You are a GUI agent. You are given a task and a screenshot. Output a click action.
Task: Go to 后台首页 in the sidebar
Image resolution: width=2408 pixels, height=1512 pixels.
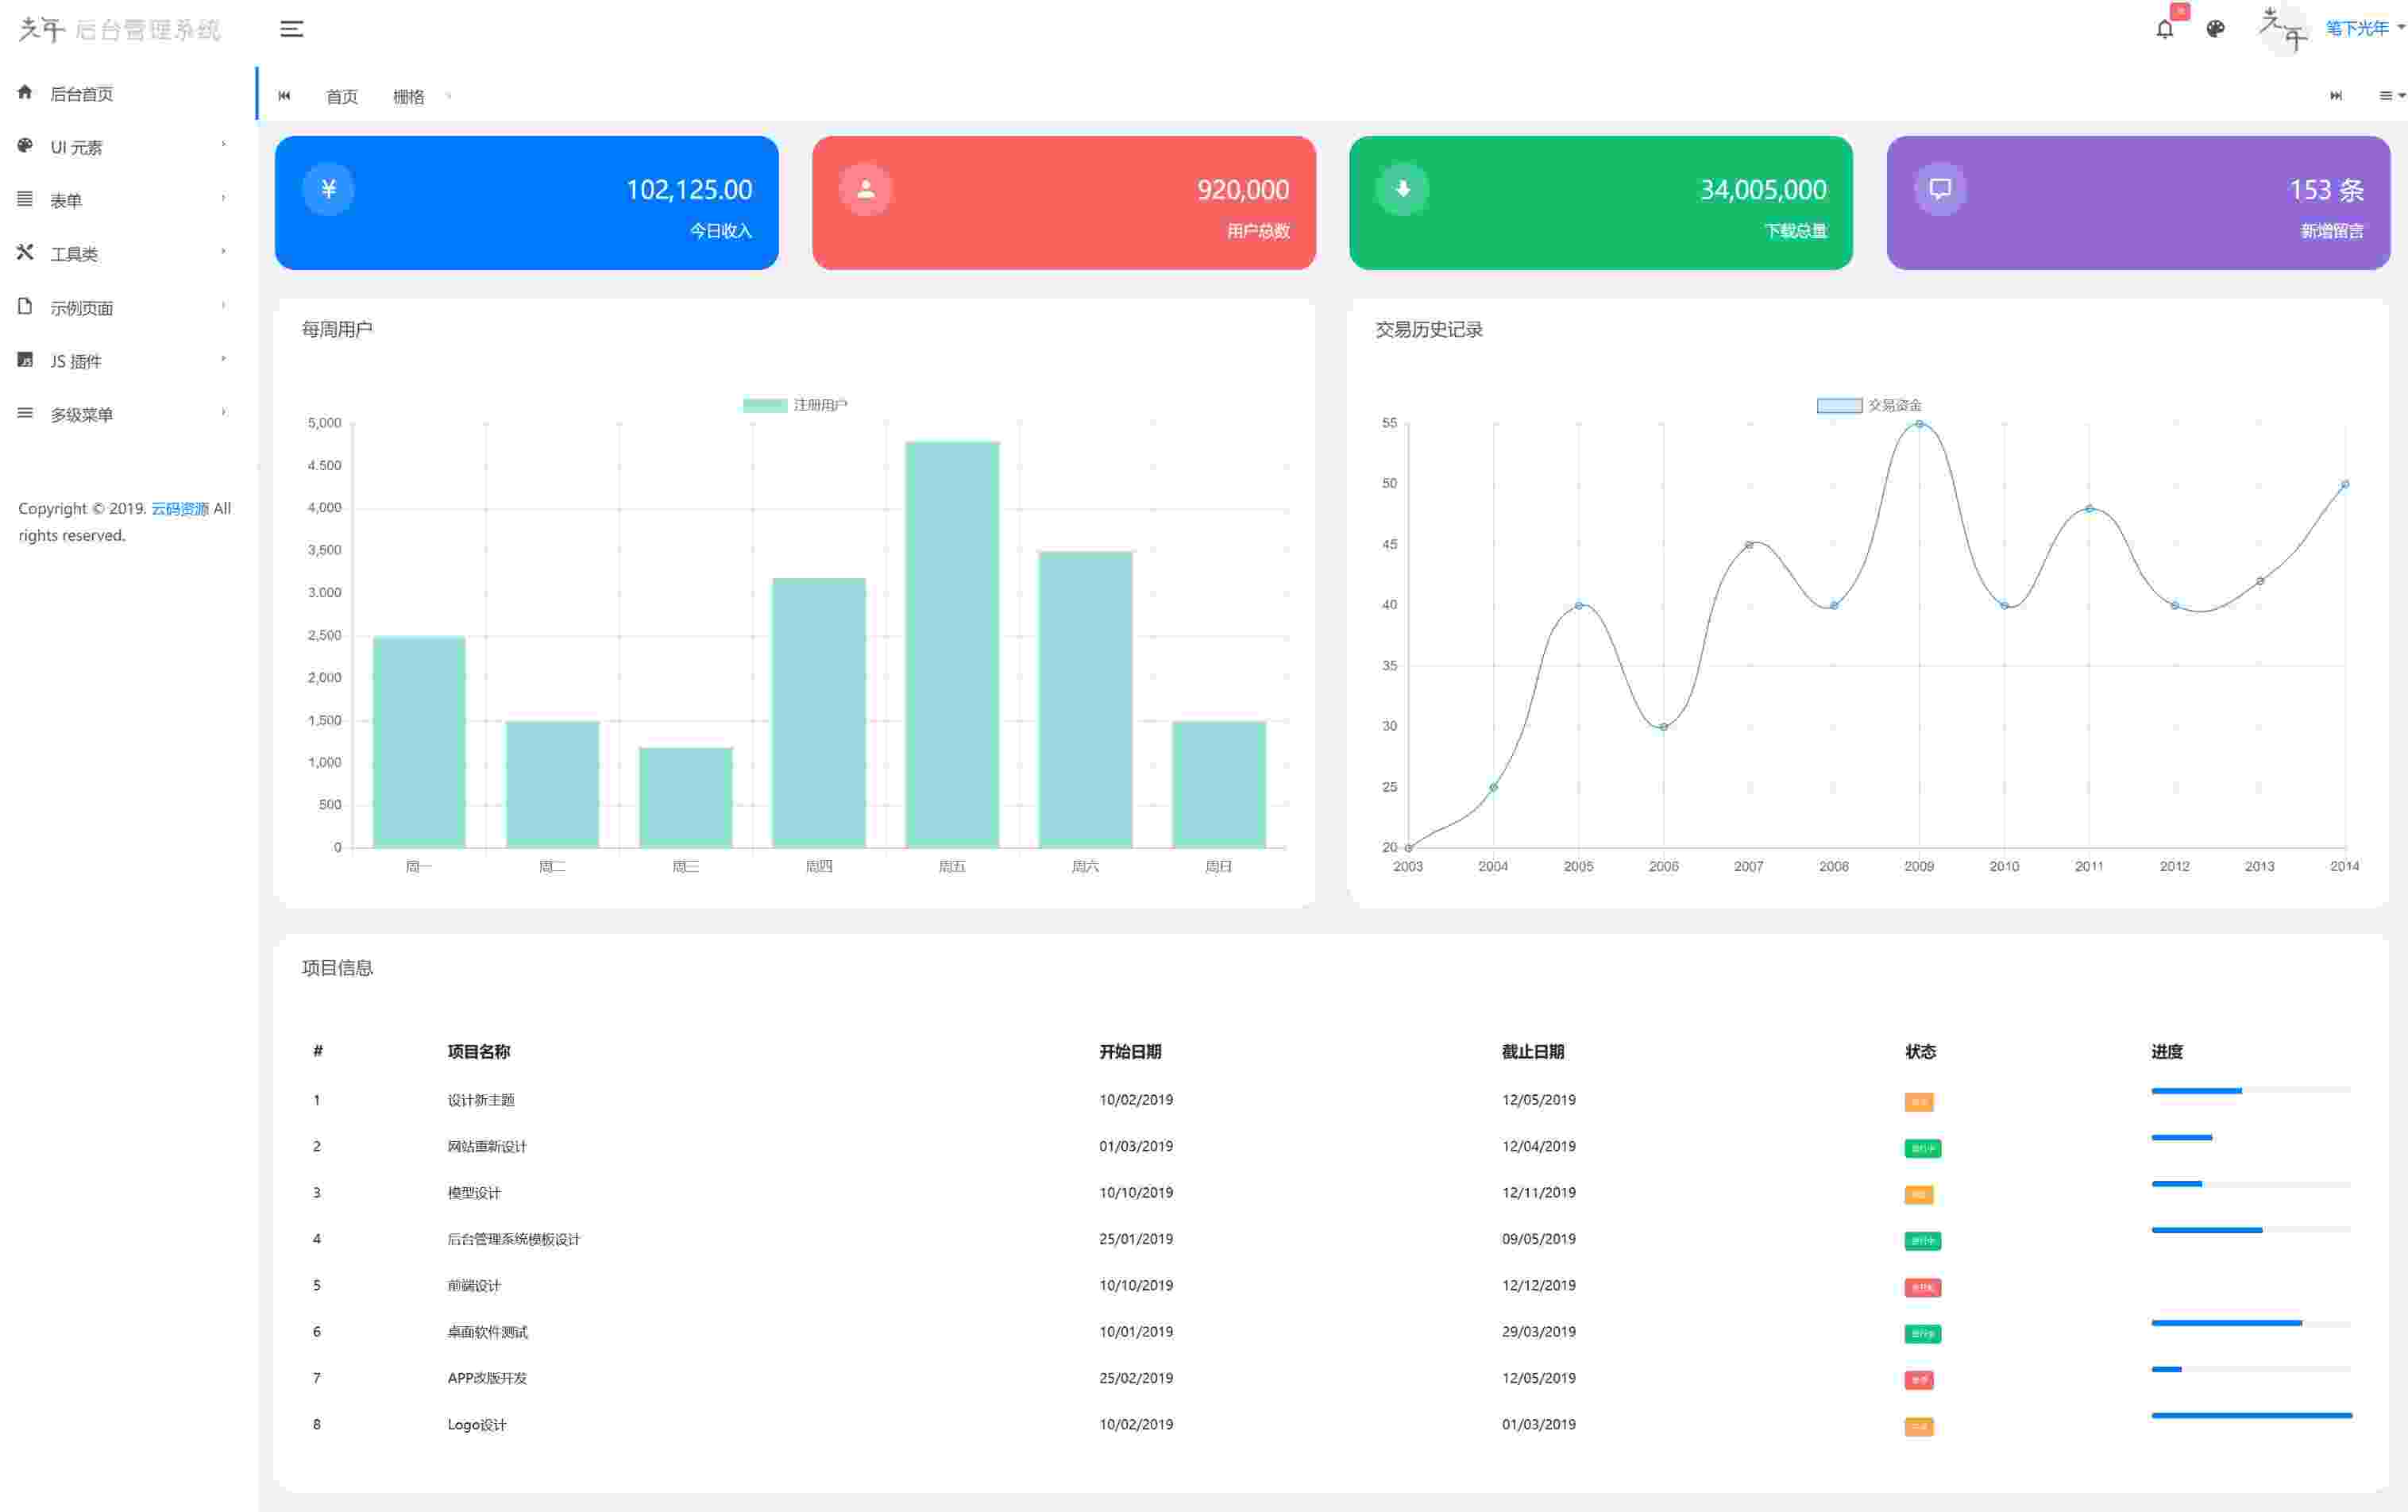click(82, 94)
